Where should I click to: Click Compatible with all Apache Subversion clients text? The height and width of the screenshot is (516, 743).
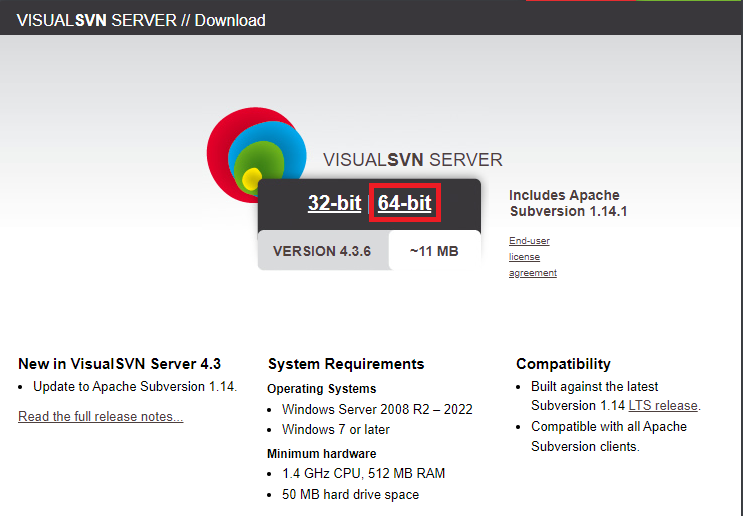[609, 436]
